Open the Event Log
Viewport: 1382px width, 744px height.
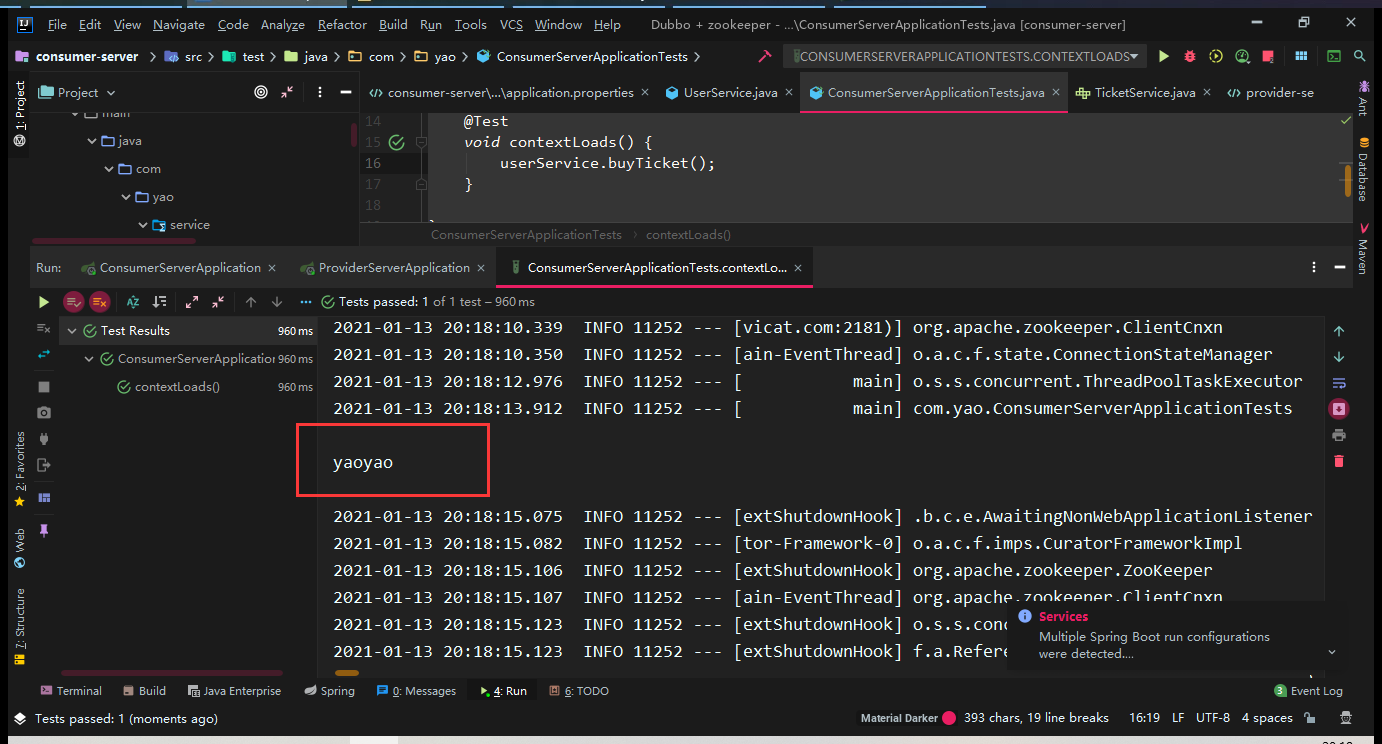click(1309, 691)
